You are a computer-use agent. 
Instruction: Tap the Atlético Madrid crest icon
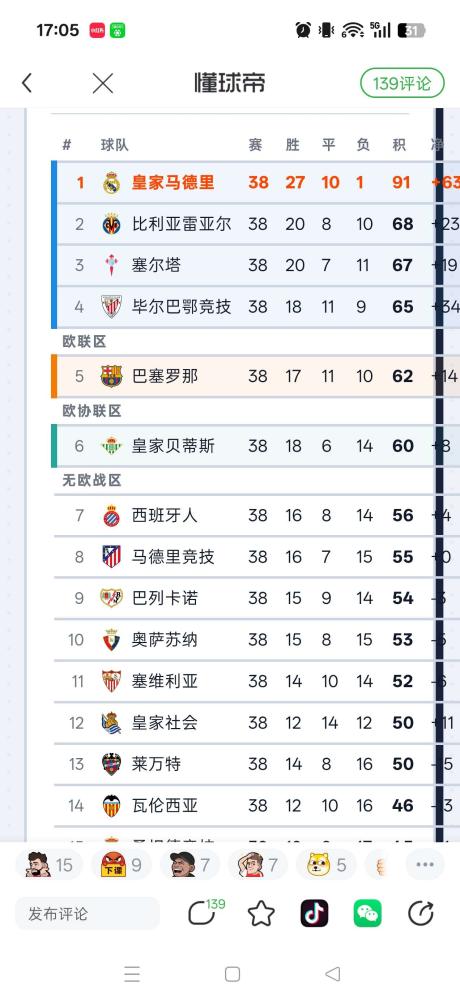[x=112, y=557]
